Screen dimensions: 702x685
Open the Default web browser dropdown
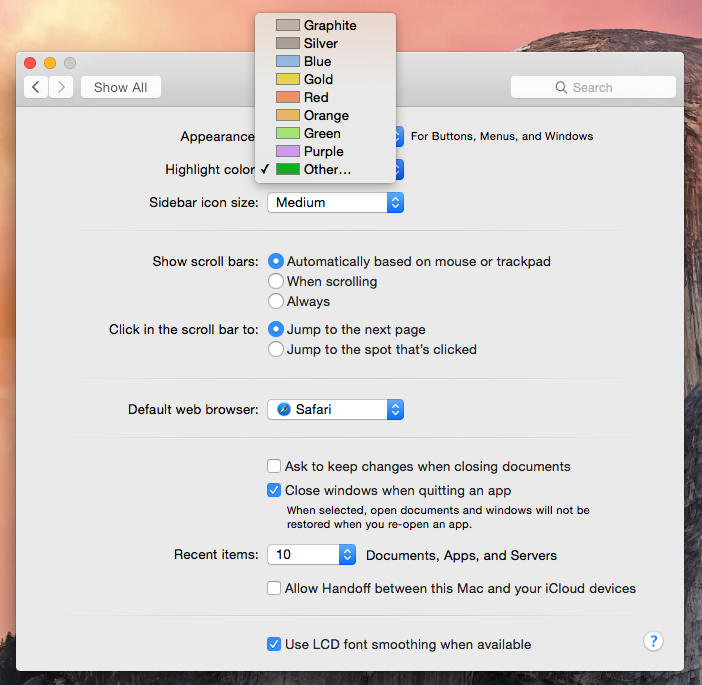coord(335,409)
